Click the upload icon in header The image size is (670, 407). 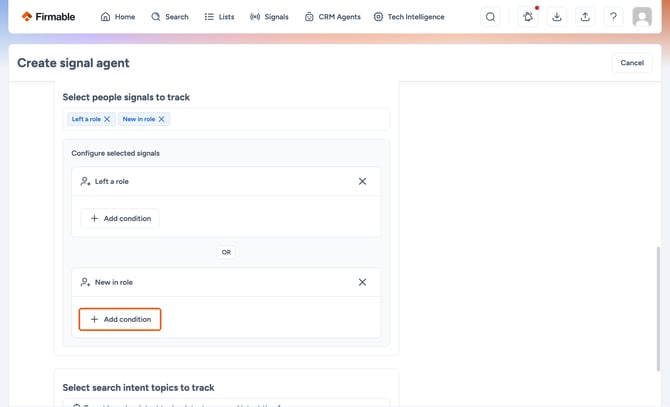585,17
